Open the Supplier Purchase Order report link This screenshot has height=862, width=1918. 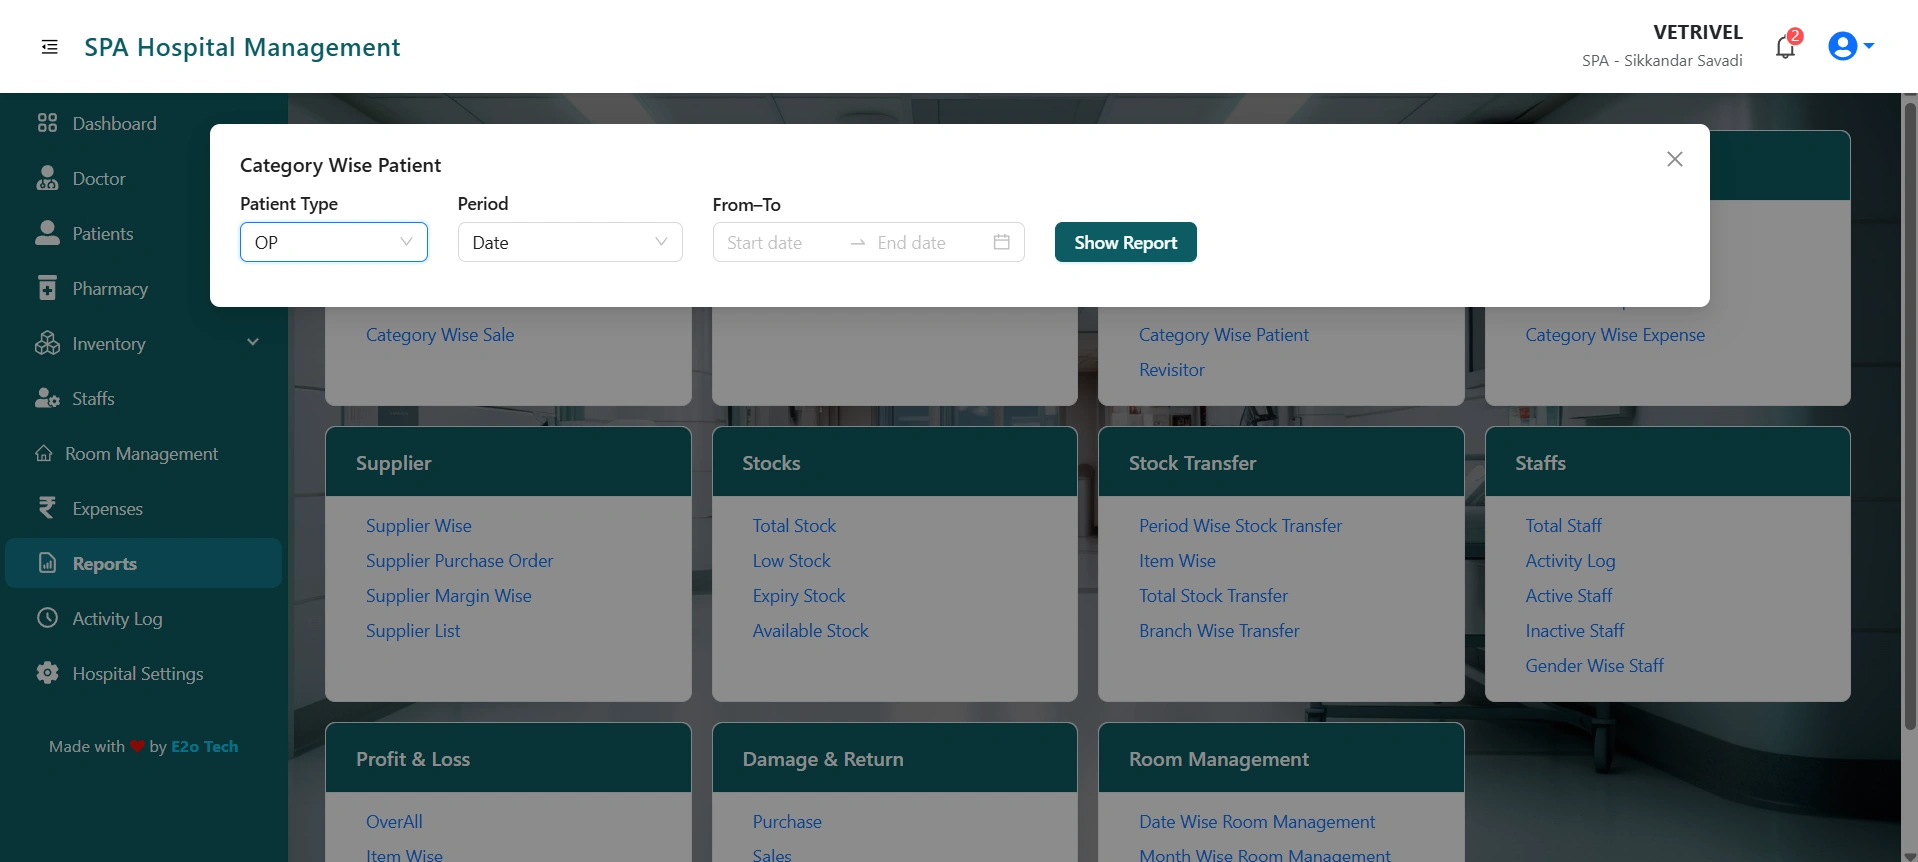[x=459, y=561]
